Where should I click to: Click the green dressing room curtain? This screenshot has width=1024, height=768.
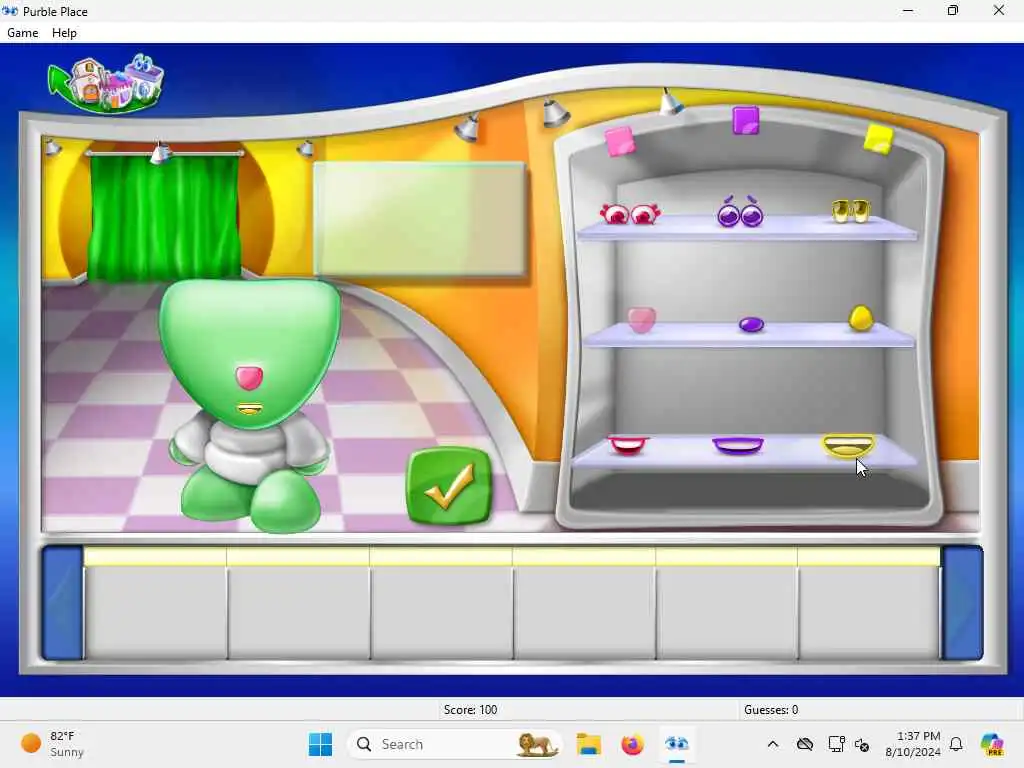click(164, 217)
